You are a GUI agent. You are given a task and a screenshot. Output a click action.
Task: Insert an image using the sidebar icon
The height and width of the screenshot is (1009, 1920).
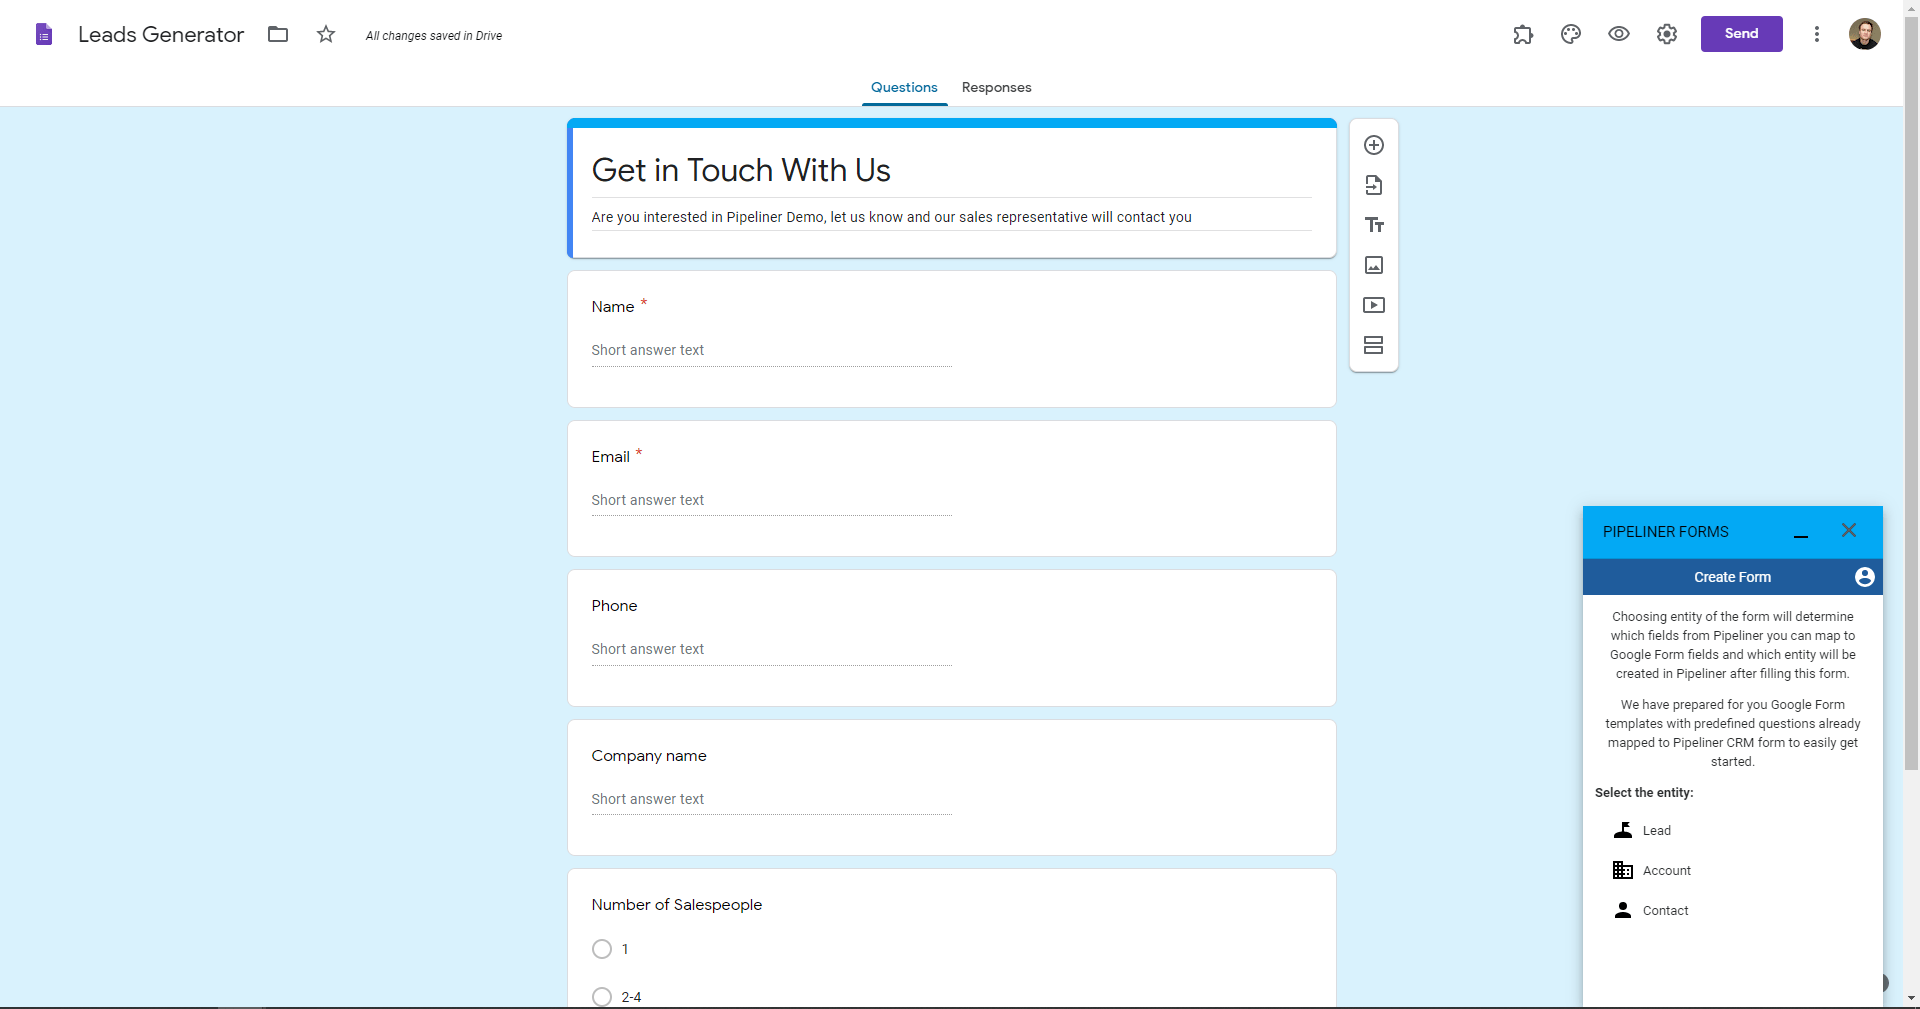(1374, 265)
